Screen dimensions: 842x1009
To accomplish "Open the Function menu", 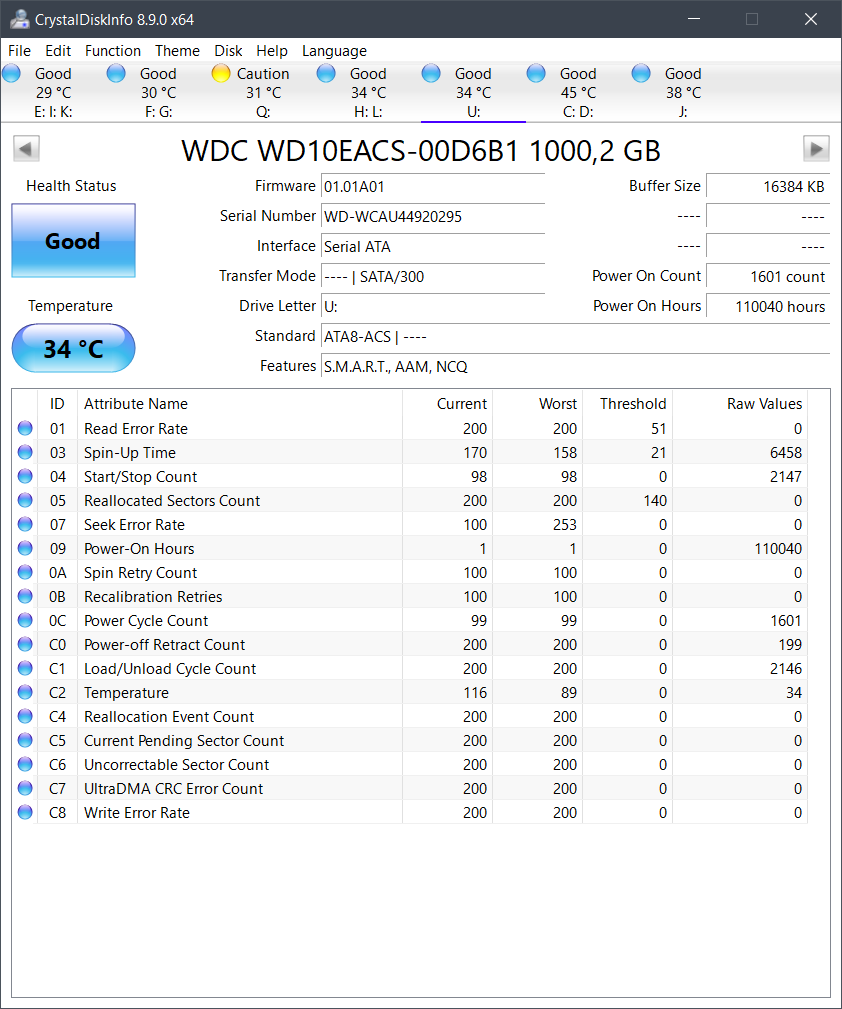I will (x=113, y=51).
